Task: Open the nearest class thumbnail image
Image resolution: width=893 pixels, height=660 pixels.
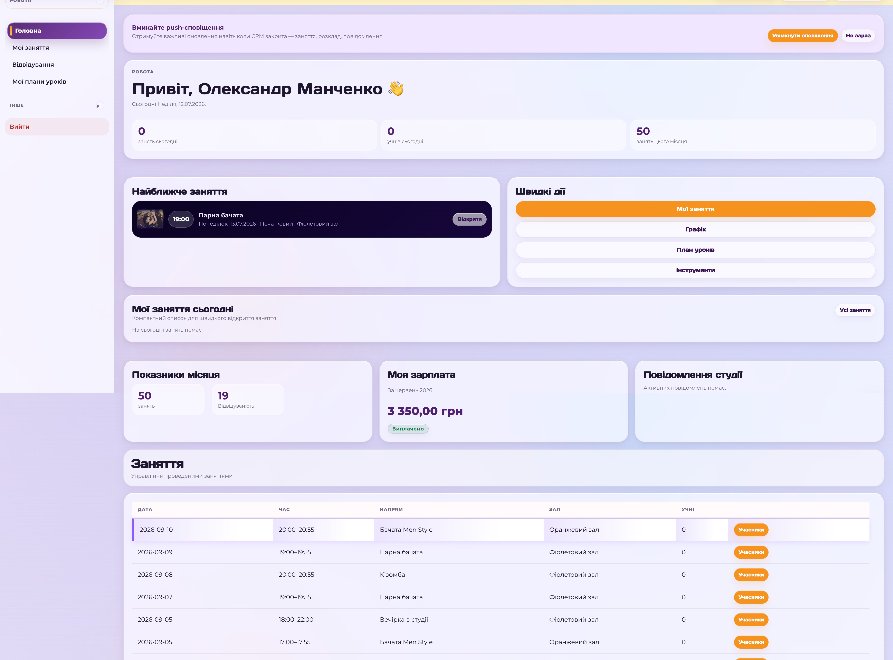Action: pos(150,219)
